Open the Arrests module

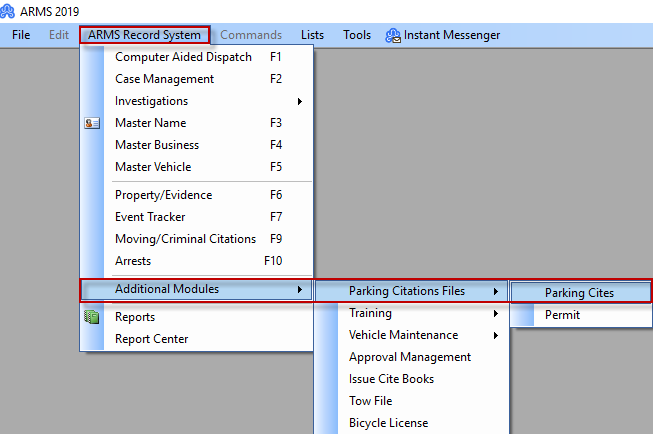[197, 261]
